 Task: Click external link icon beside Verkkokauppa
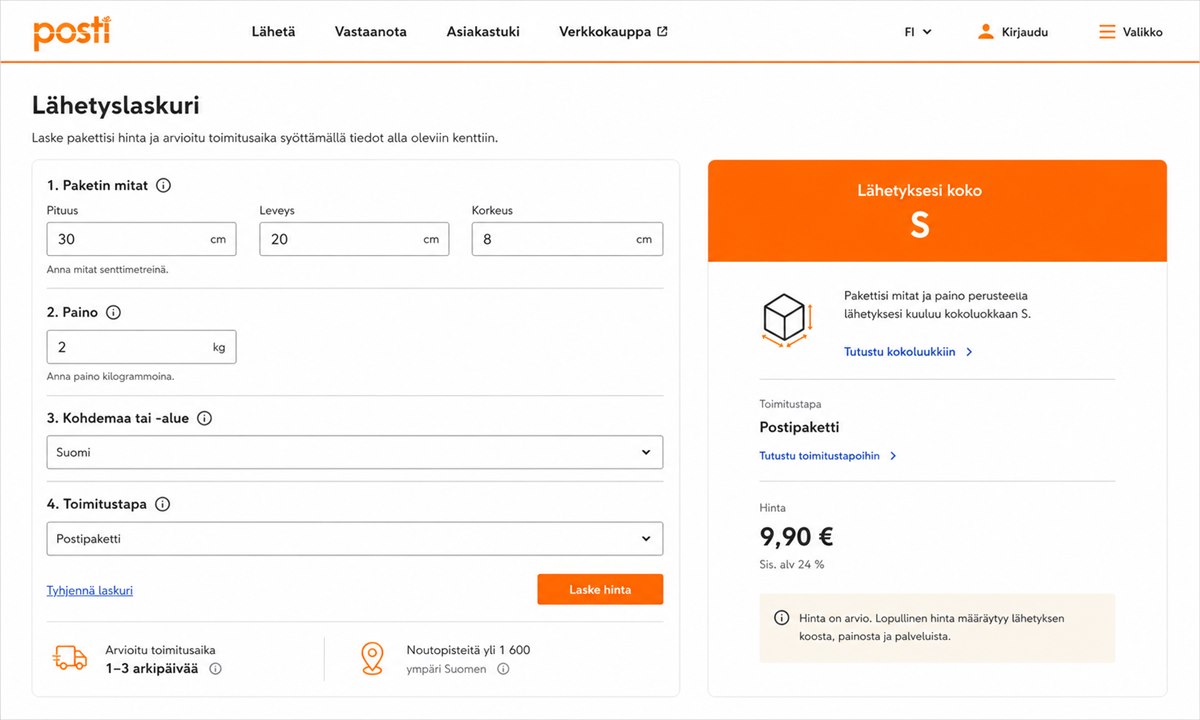click(662, 32)
